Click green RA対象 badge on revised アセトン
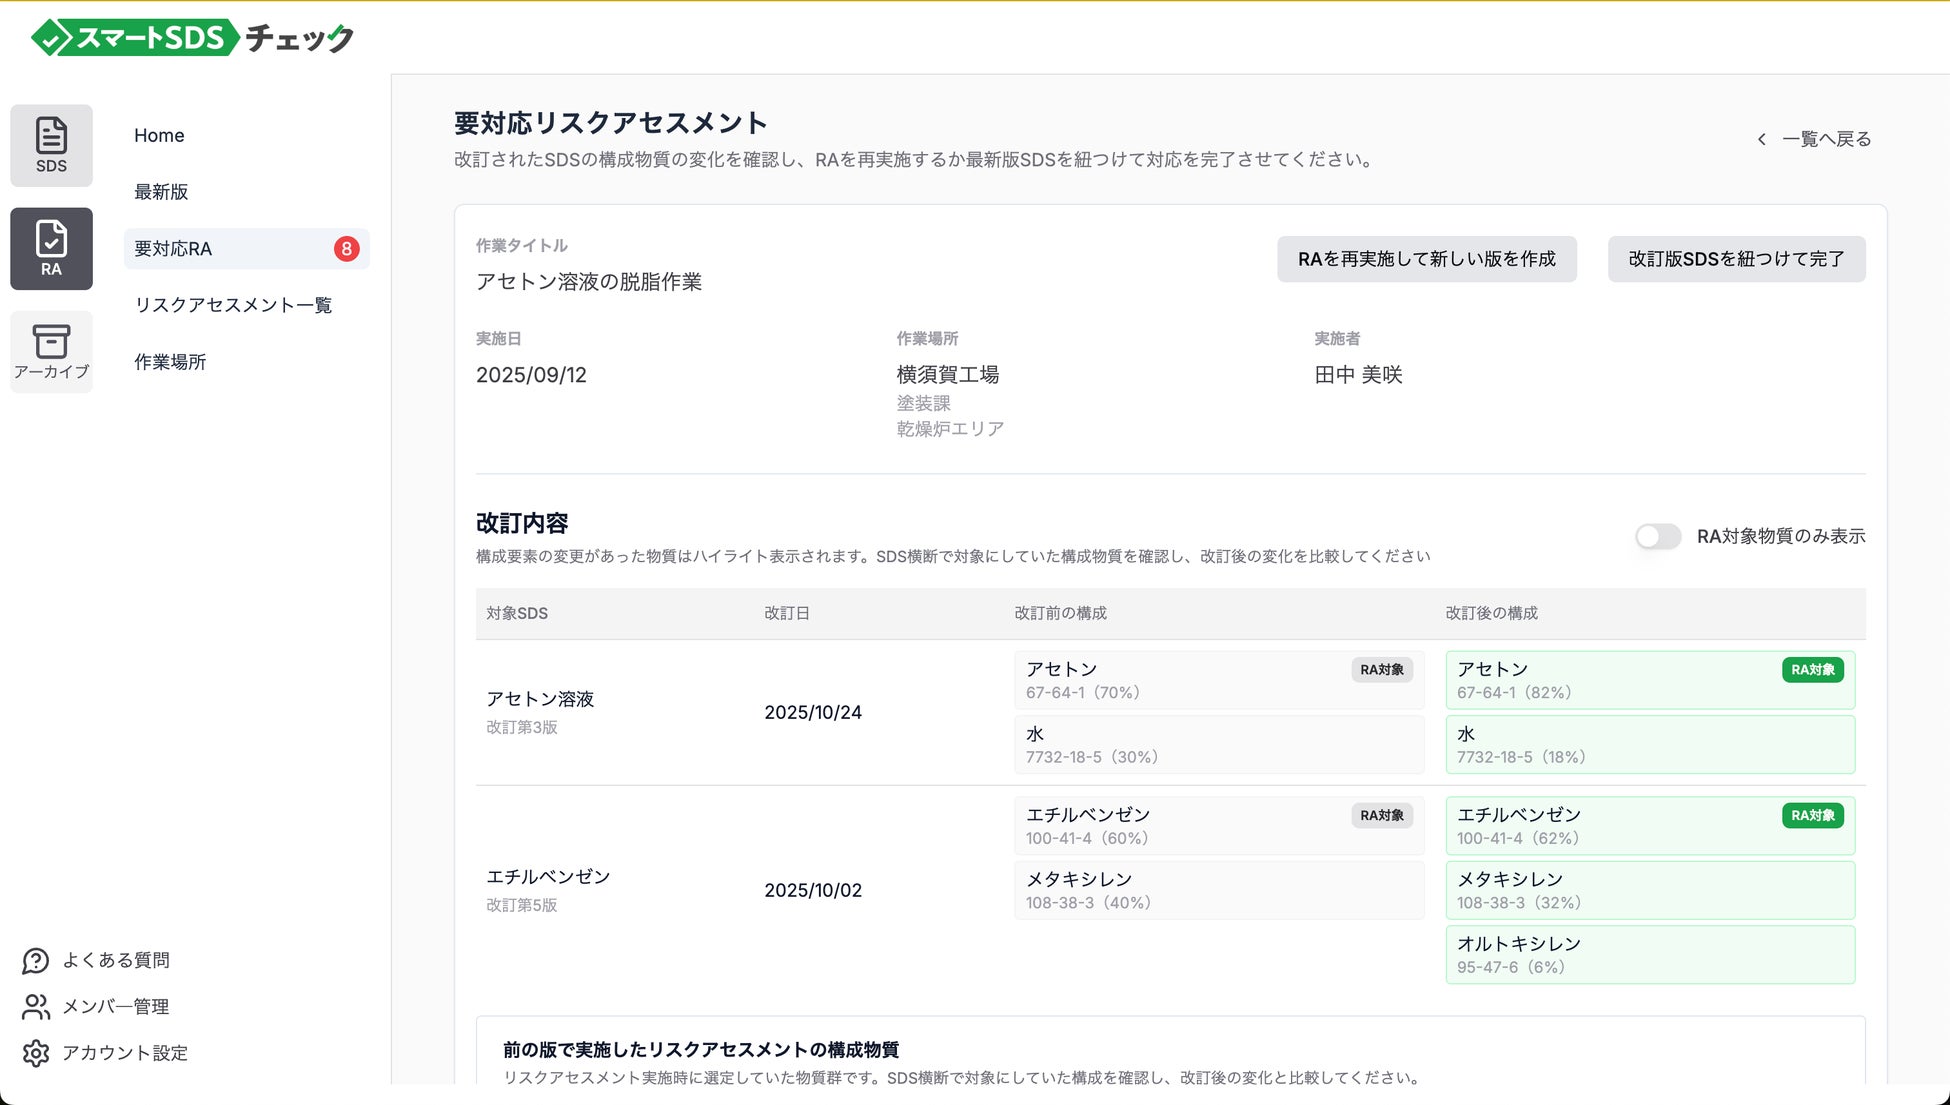 (1812, 670)
